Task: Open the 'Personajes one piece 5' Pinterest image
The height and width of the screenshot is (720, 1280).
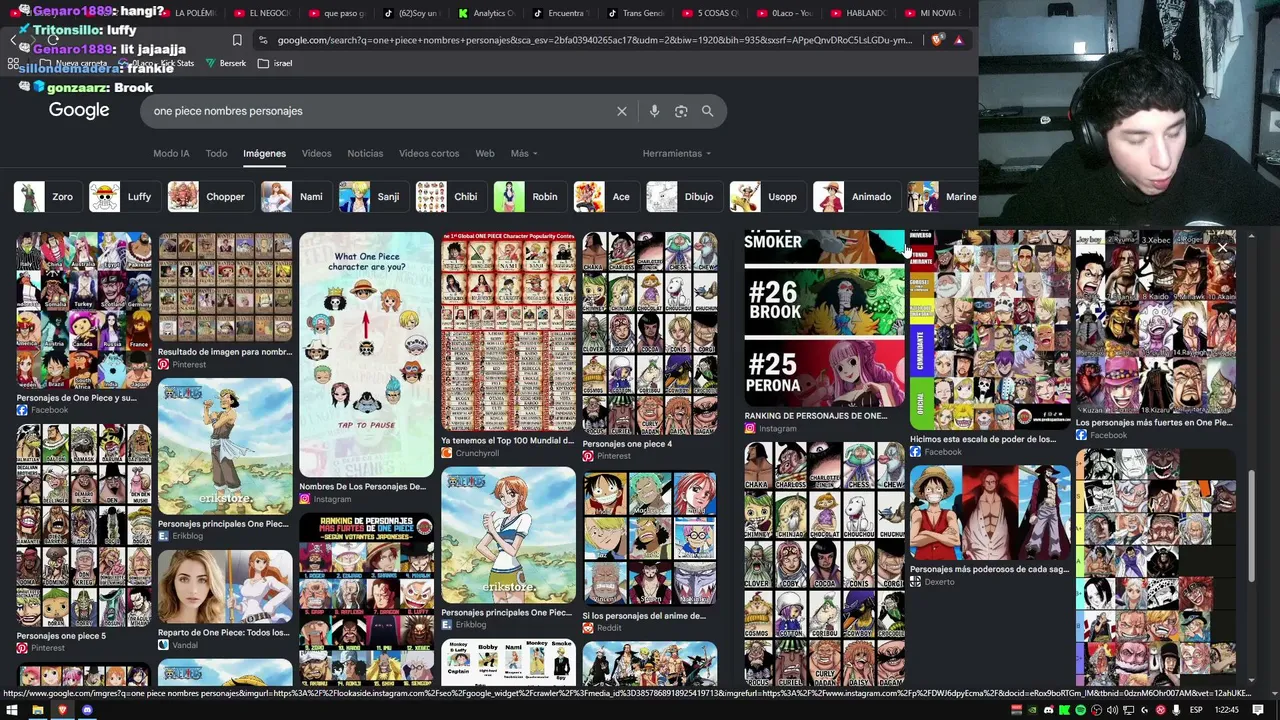Action: pos(84,526)
